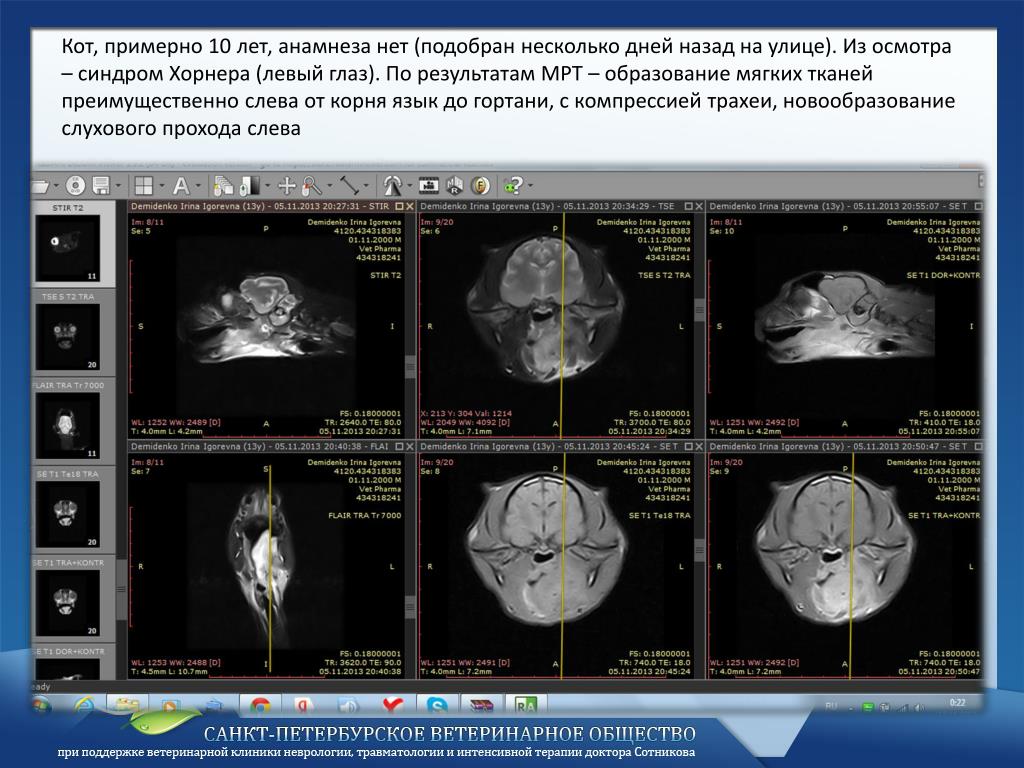Open Internet Explorer from the taskbar
Image resolution: width=1024 pixels, height=768 pixels.
pos(84,705)
